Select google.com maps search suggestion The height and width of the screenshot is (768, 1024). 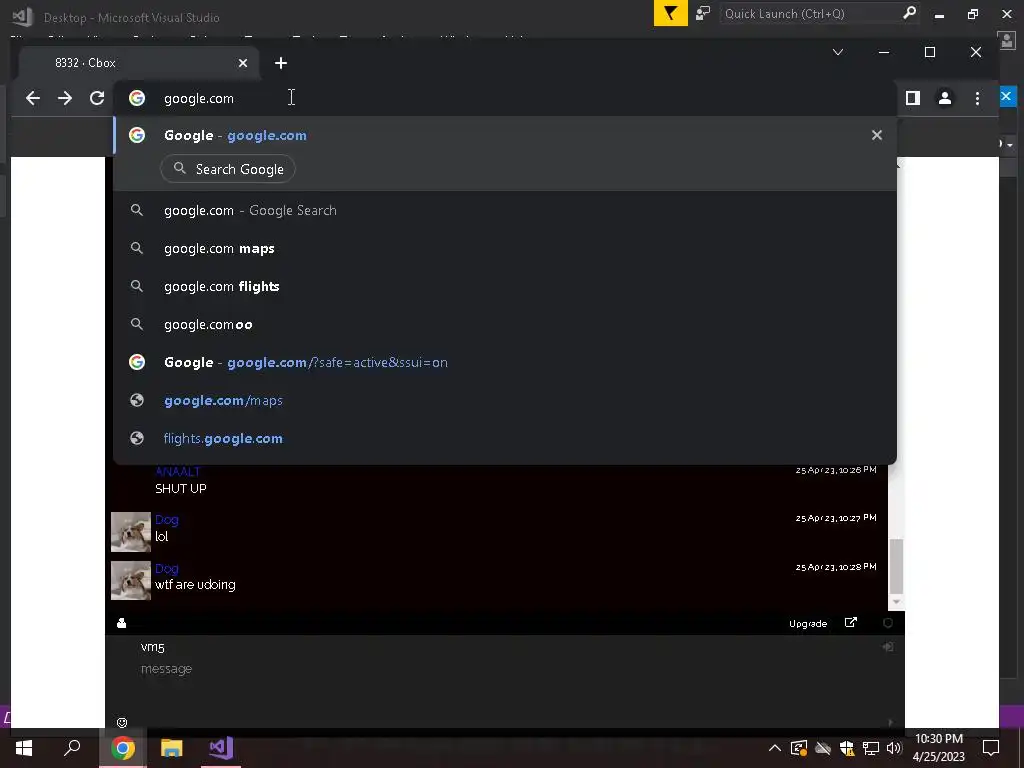tap(505, 248)
